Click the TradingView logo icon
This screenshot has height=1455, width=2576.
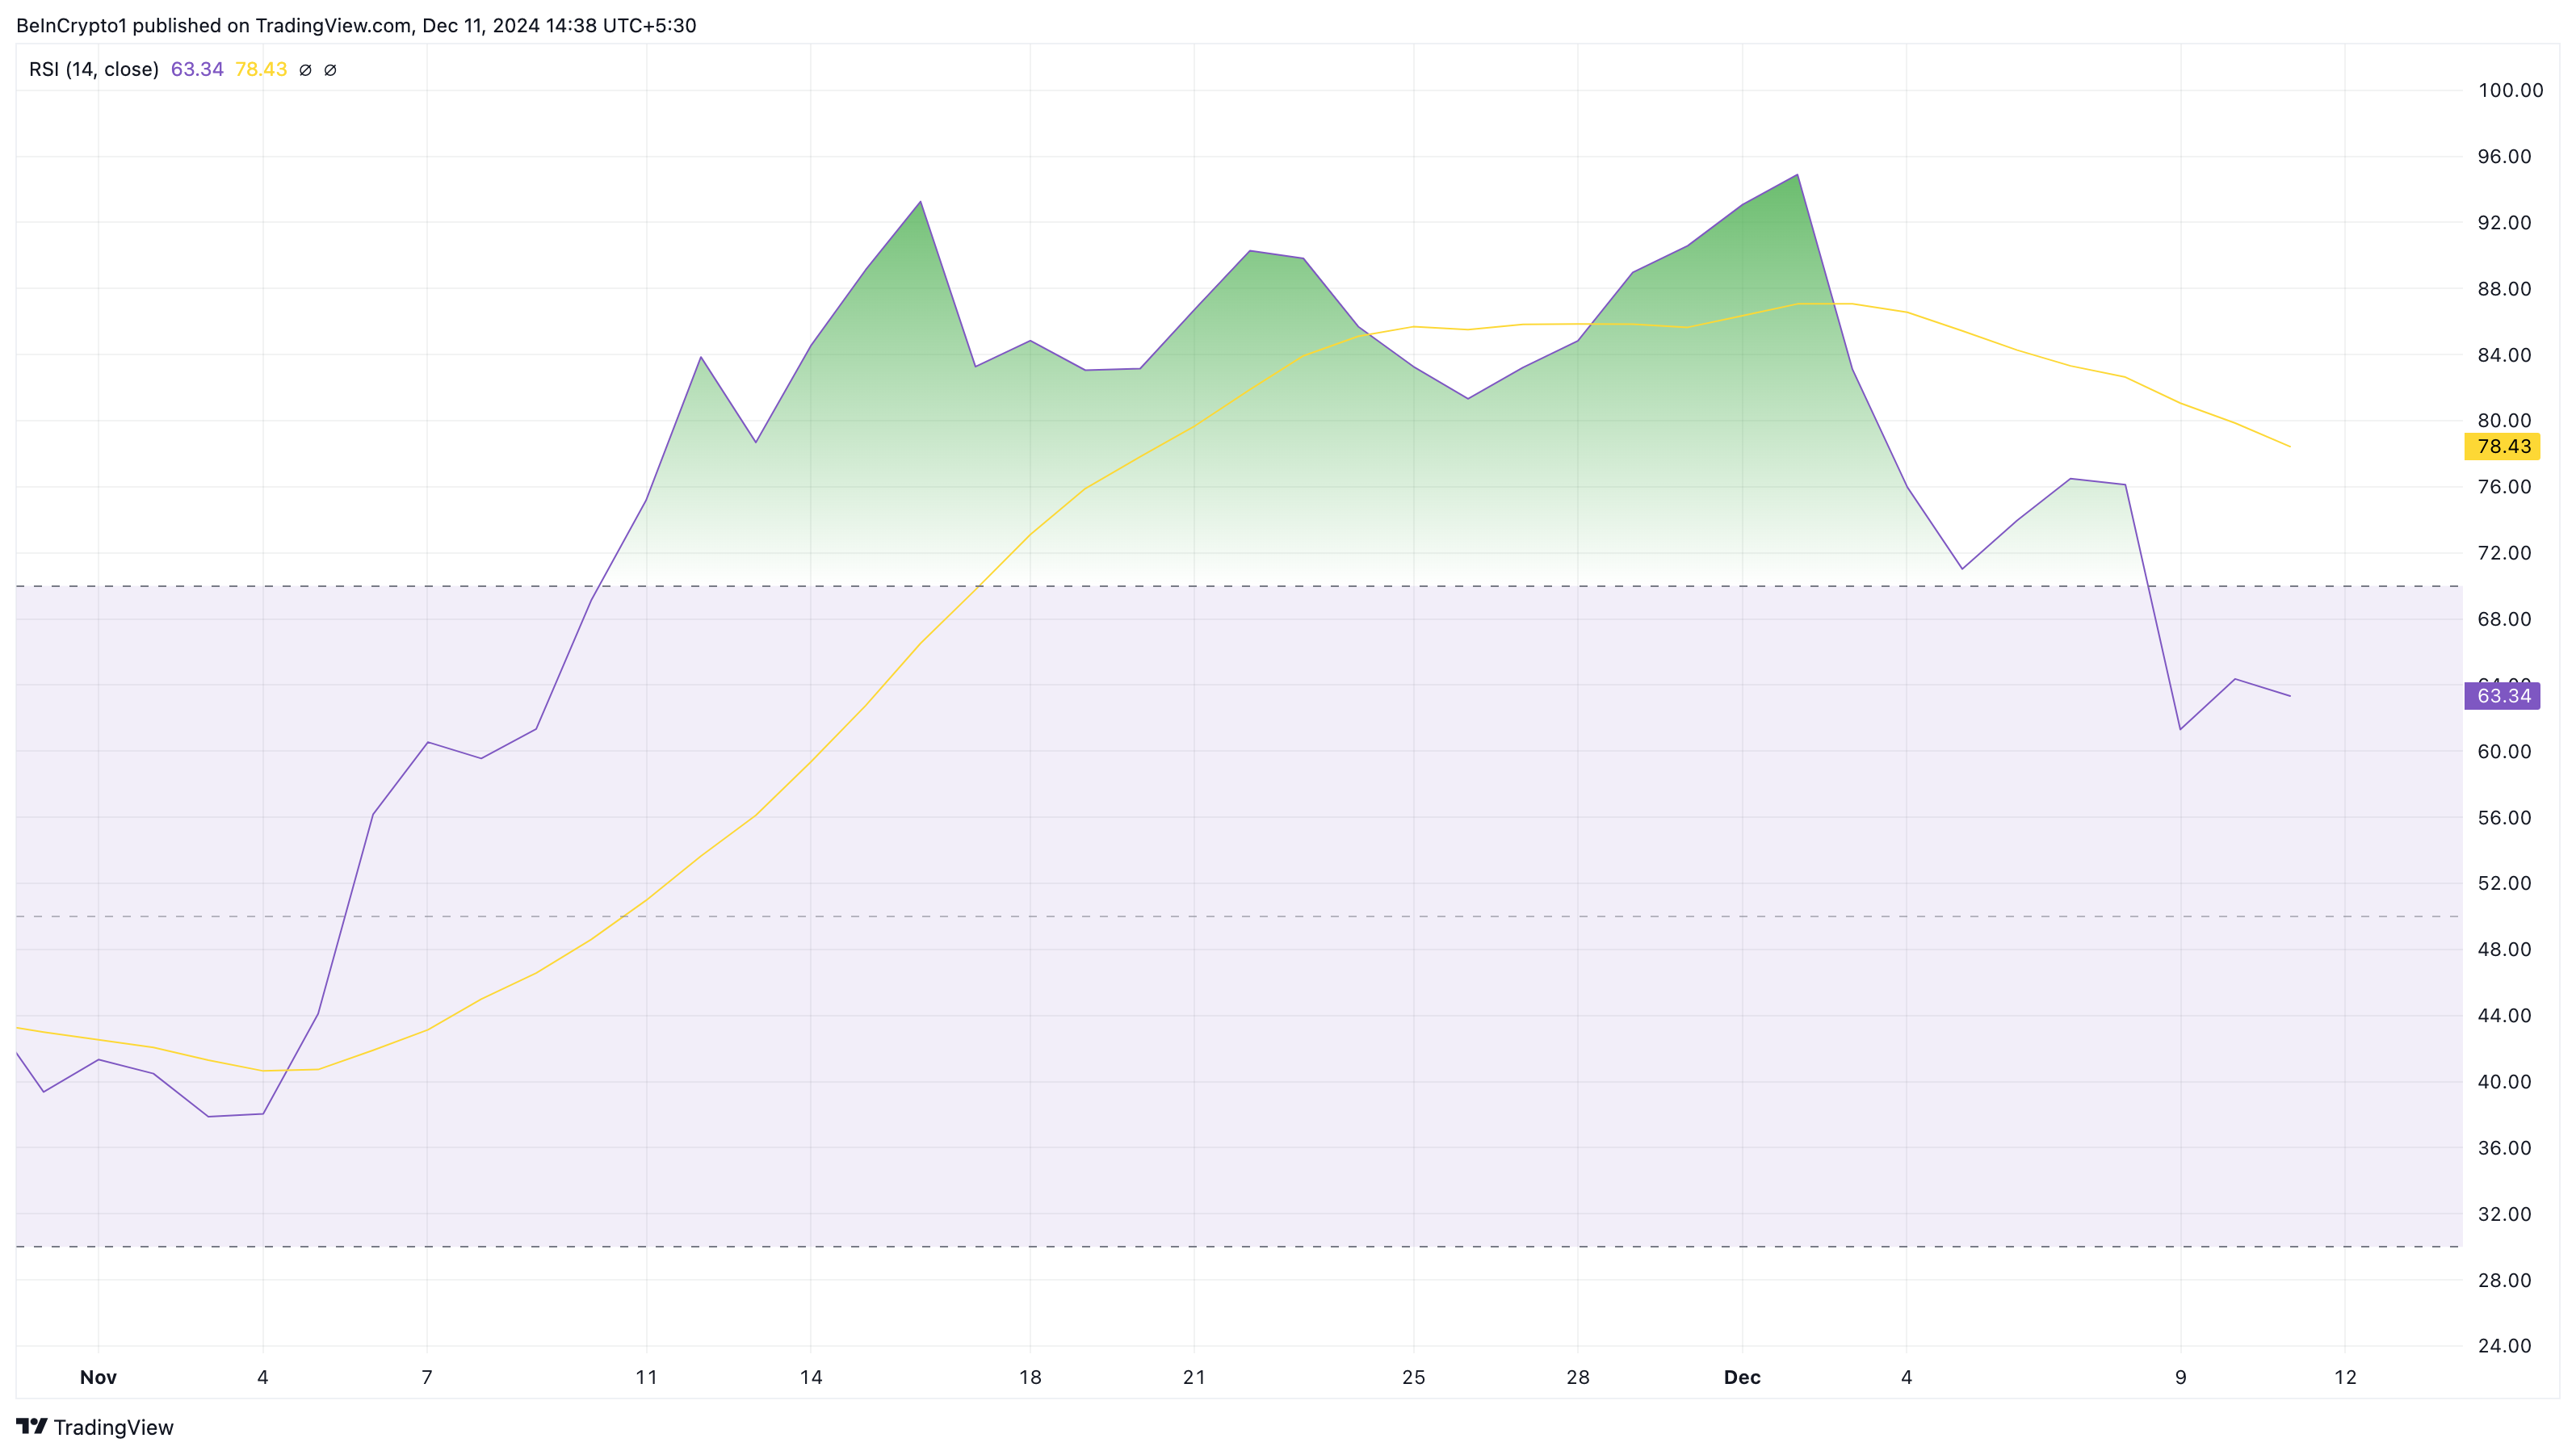31,1426
